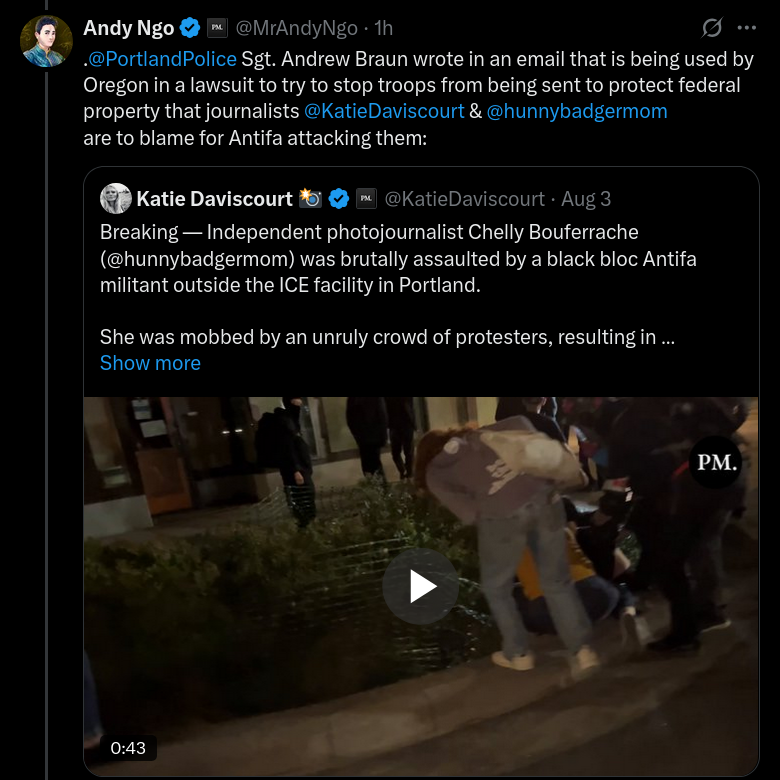Open @hunnybadgermom mention link
The image size is (780, 780).
pyautogui.click(x=576, y=111)
